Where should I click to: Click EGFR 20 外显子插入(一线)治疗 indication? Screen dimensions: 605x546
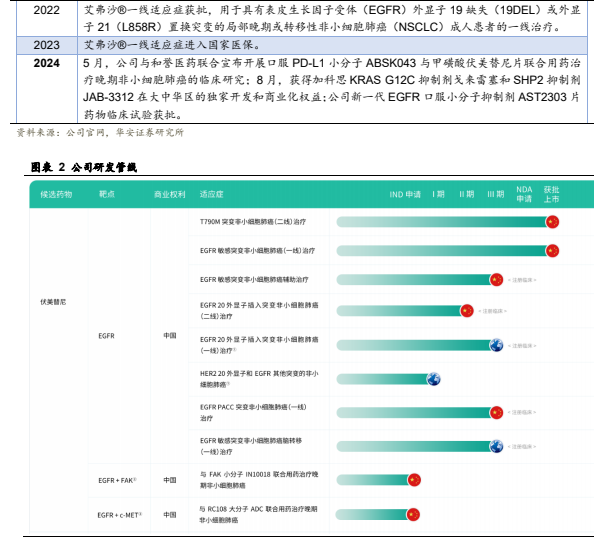(259, 345)
